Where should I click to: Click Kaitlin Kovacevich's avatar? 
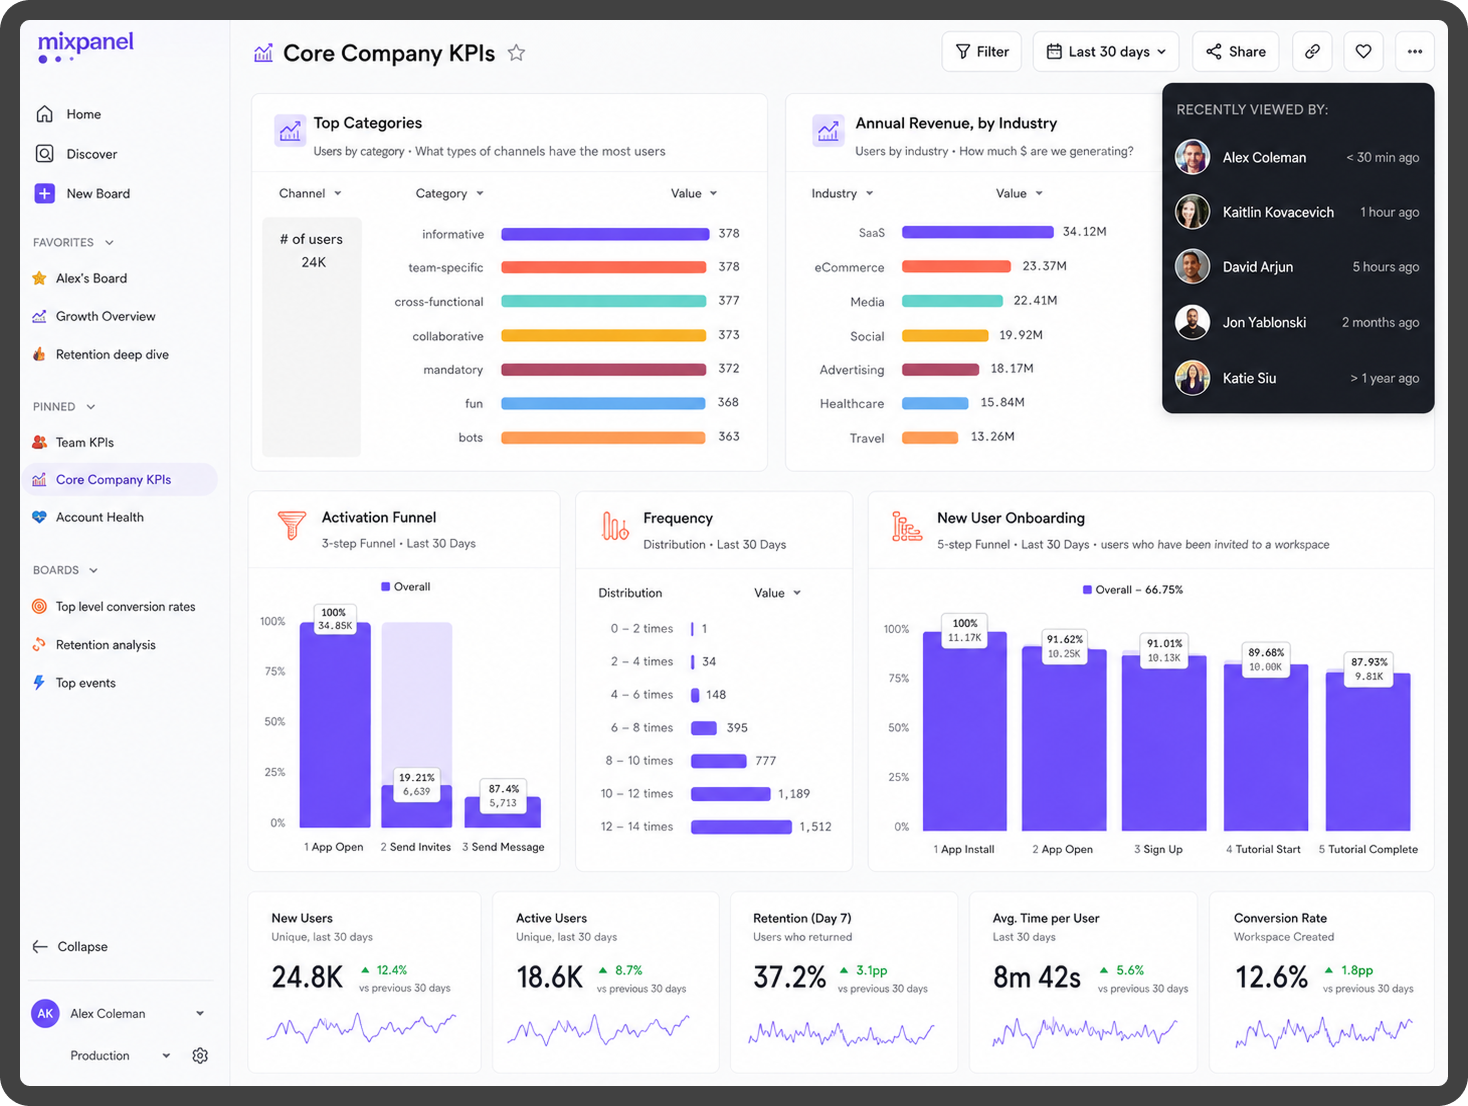coord(1192,212)
